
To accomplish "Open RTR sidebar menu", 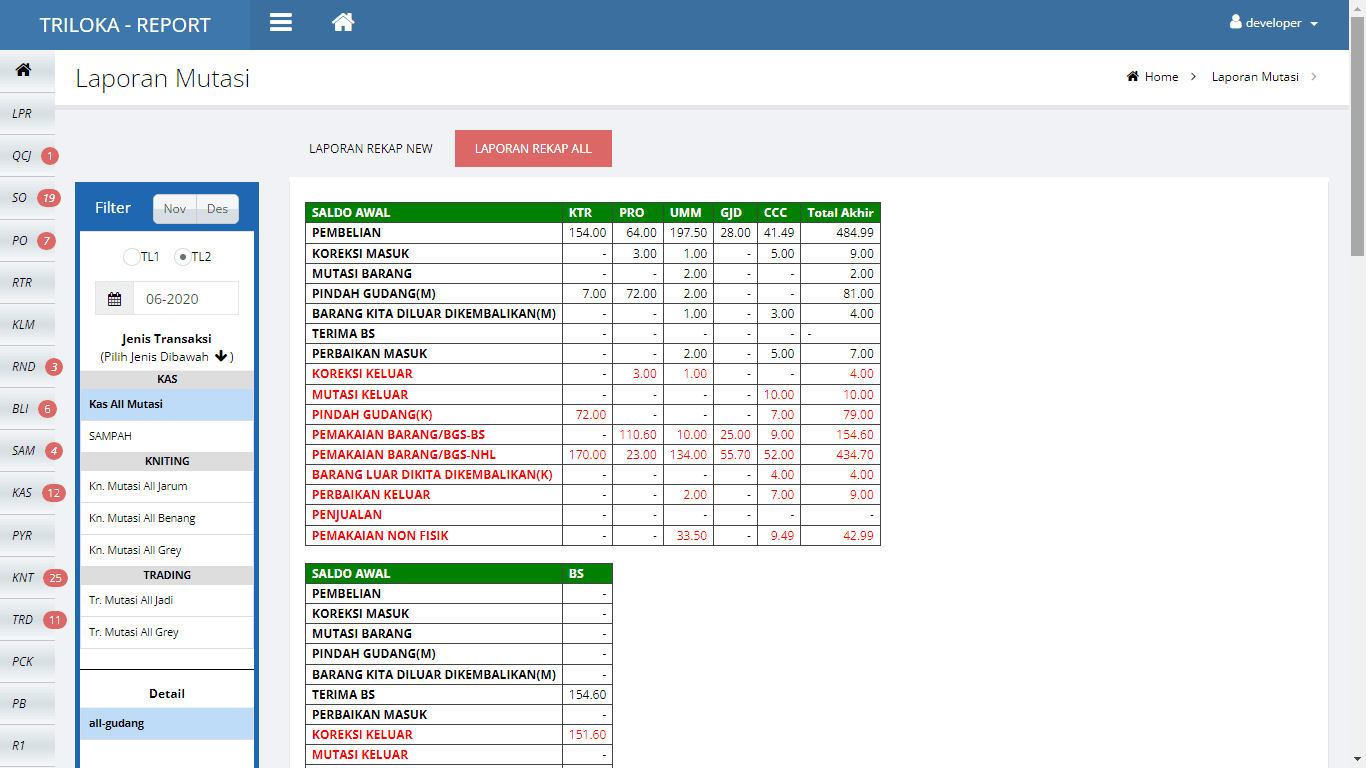I will (x=27, y=283).
